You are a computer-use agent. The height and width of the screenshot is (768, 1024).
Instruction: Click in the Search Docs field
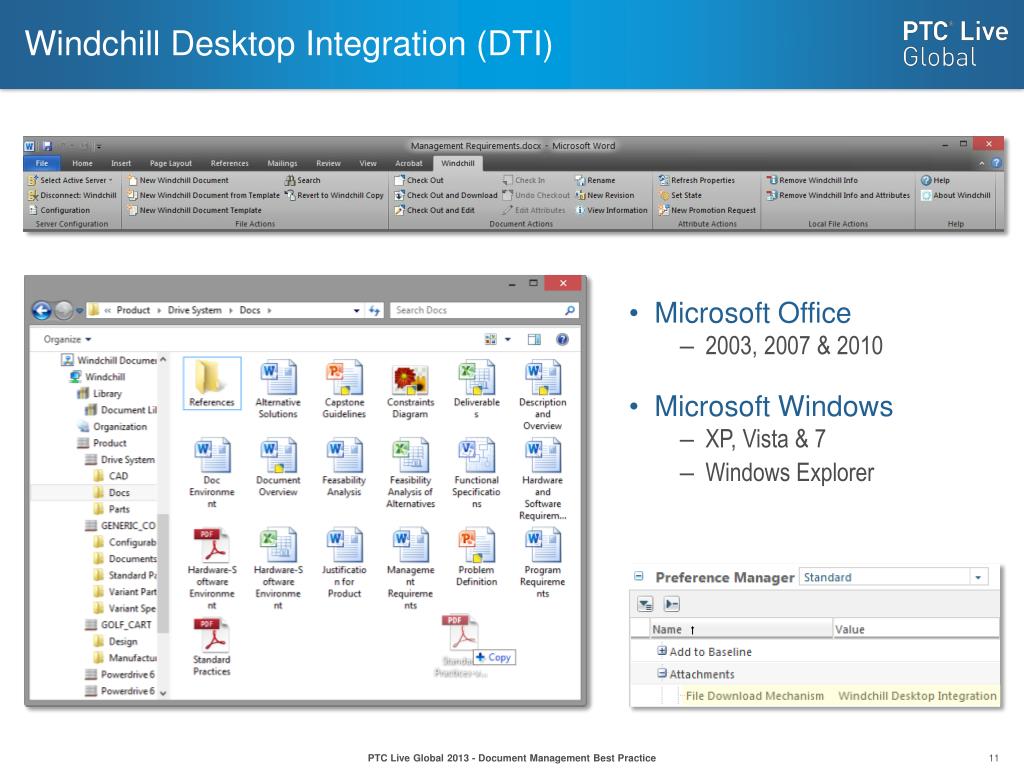[x=485, y=310]
